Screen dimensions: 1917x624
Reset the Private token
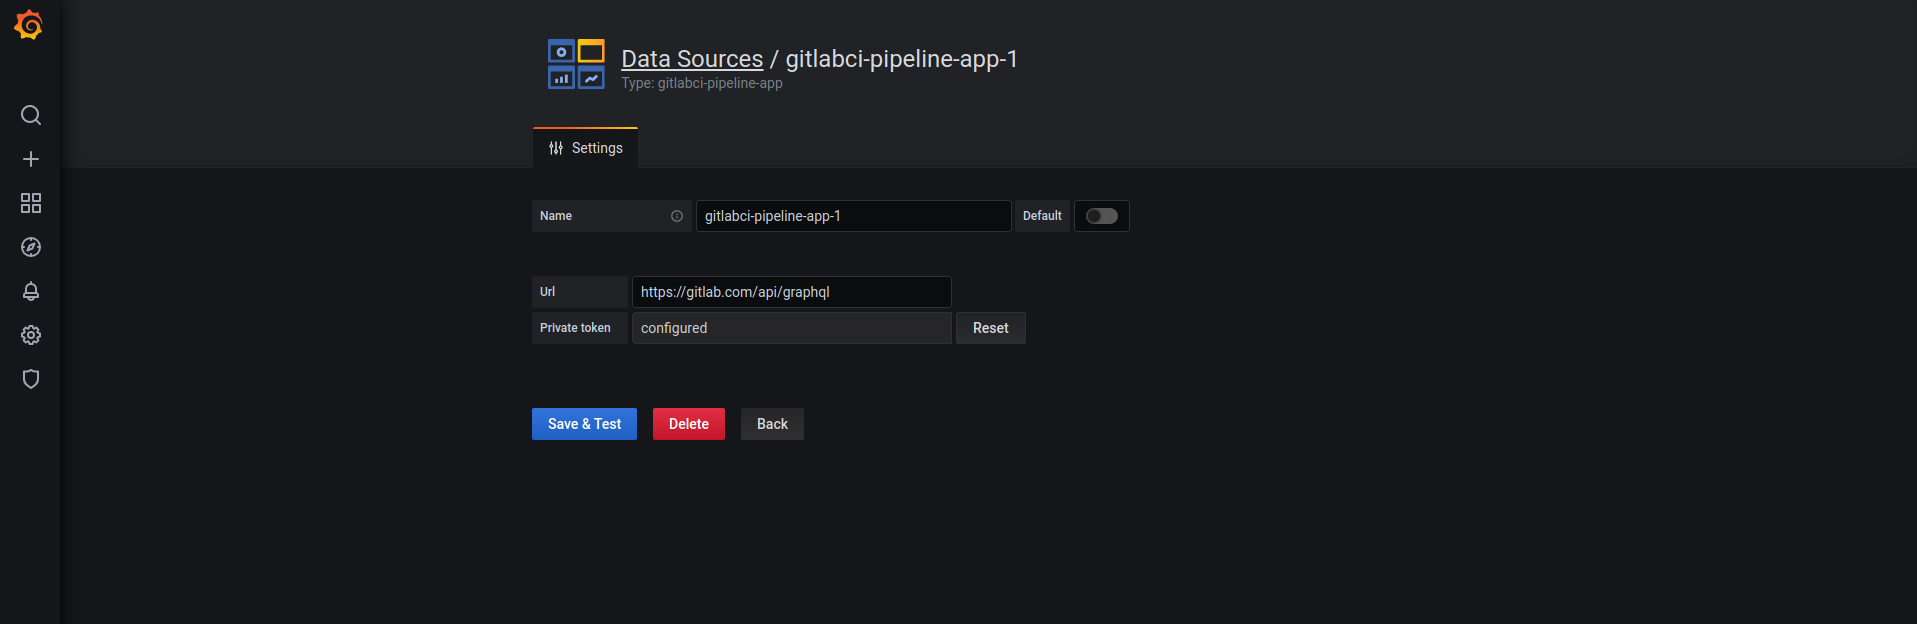coord(991,328)
